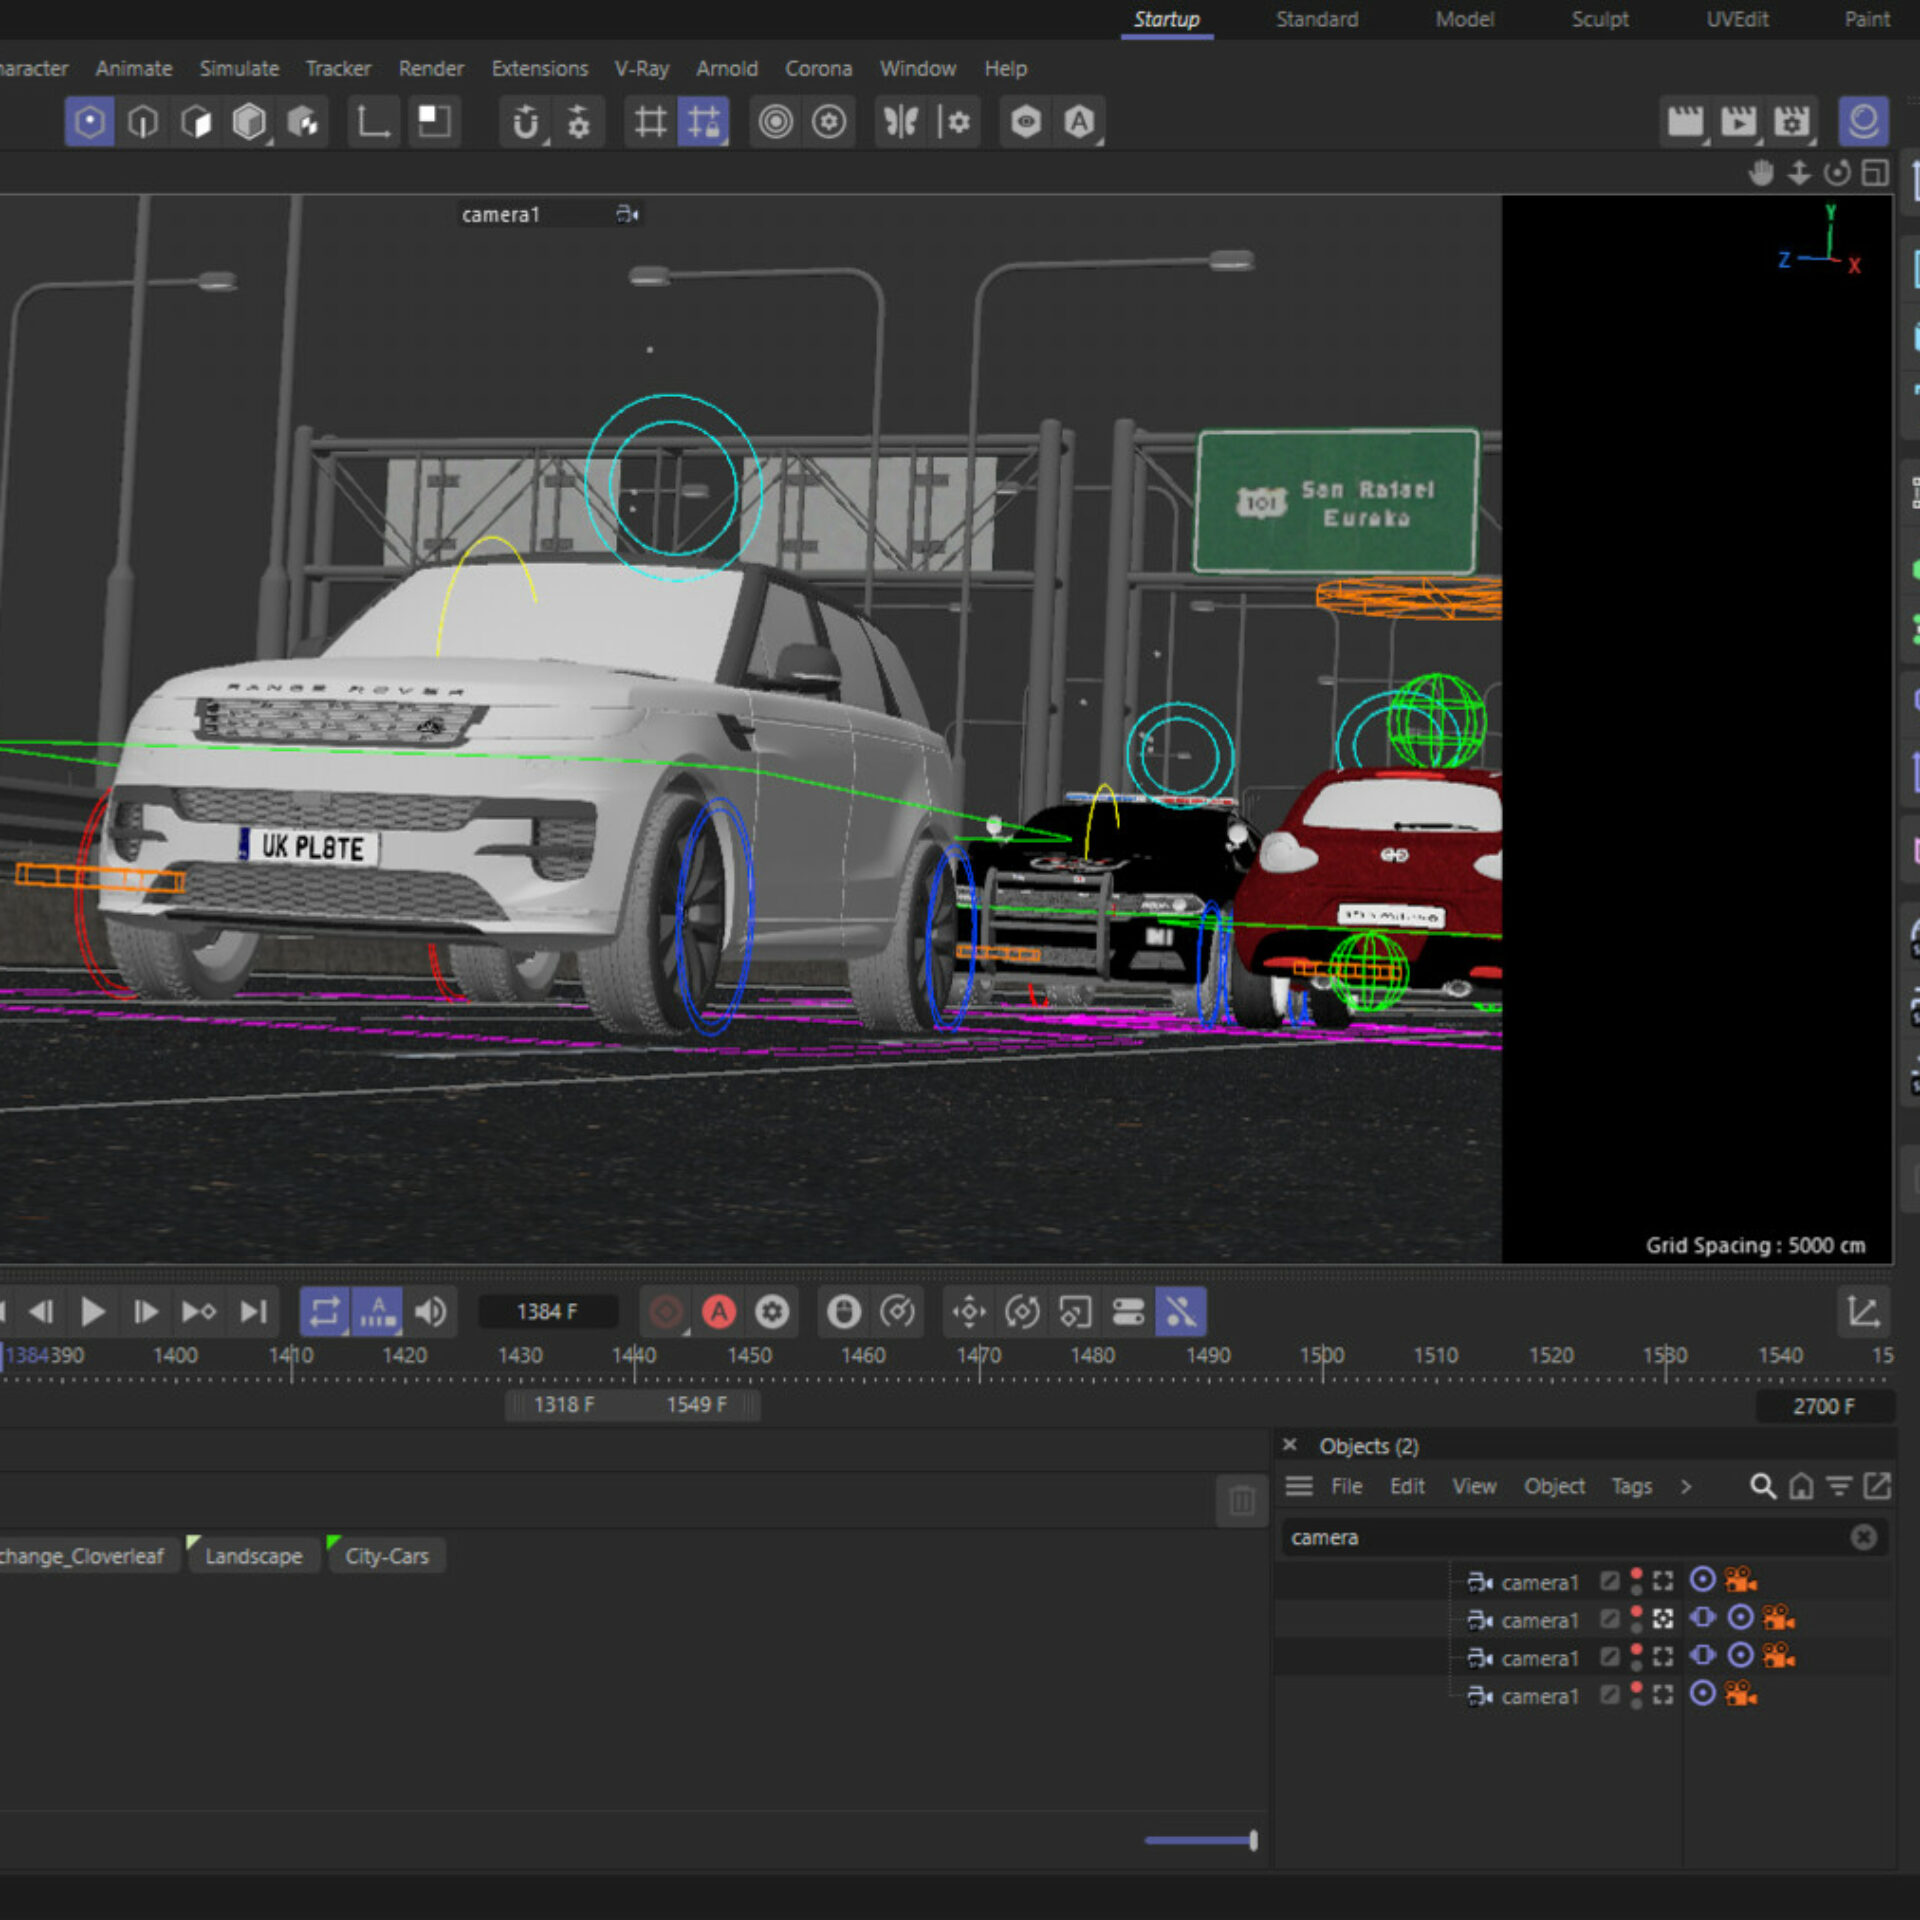
Task: Click frame 1500 on the timeline ruler
Action: pos(1322,1356)
